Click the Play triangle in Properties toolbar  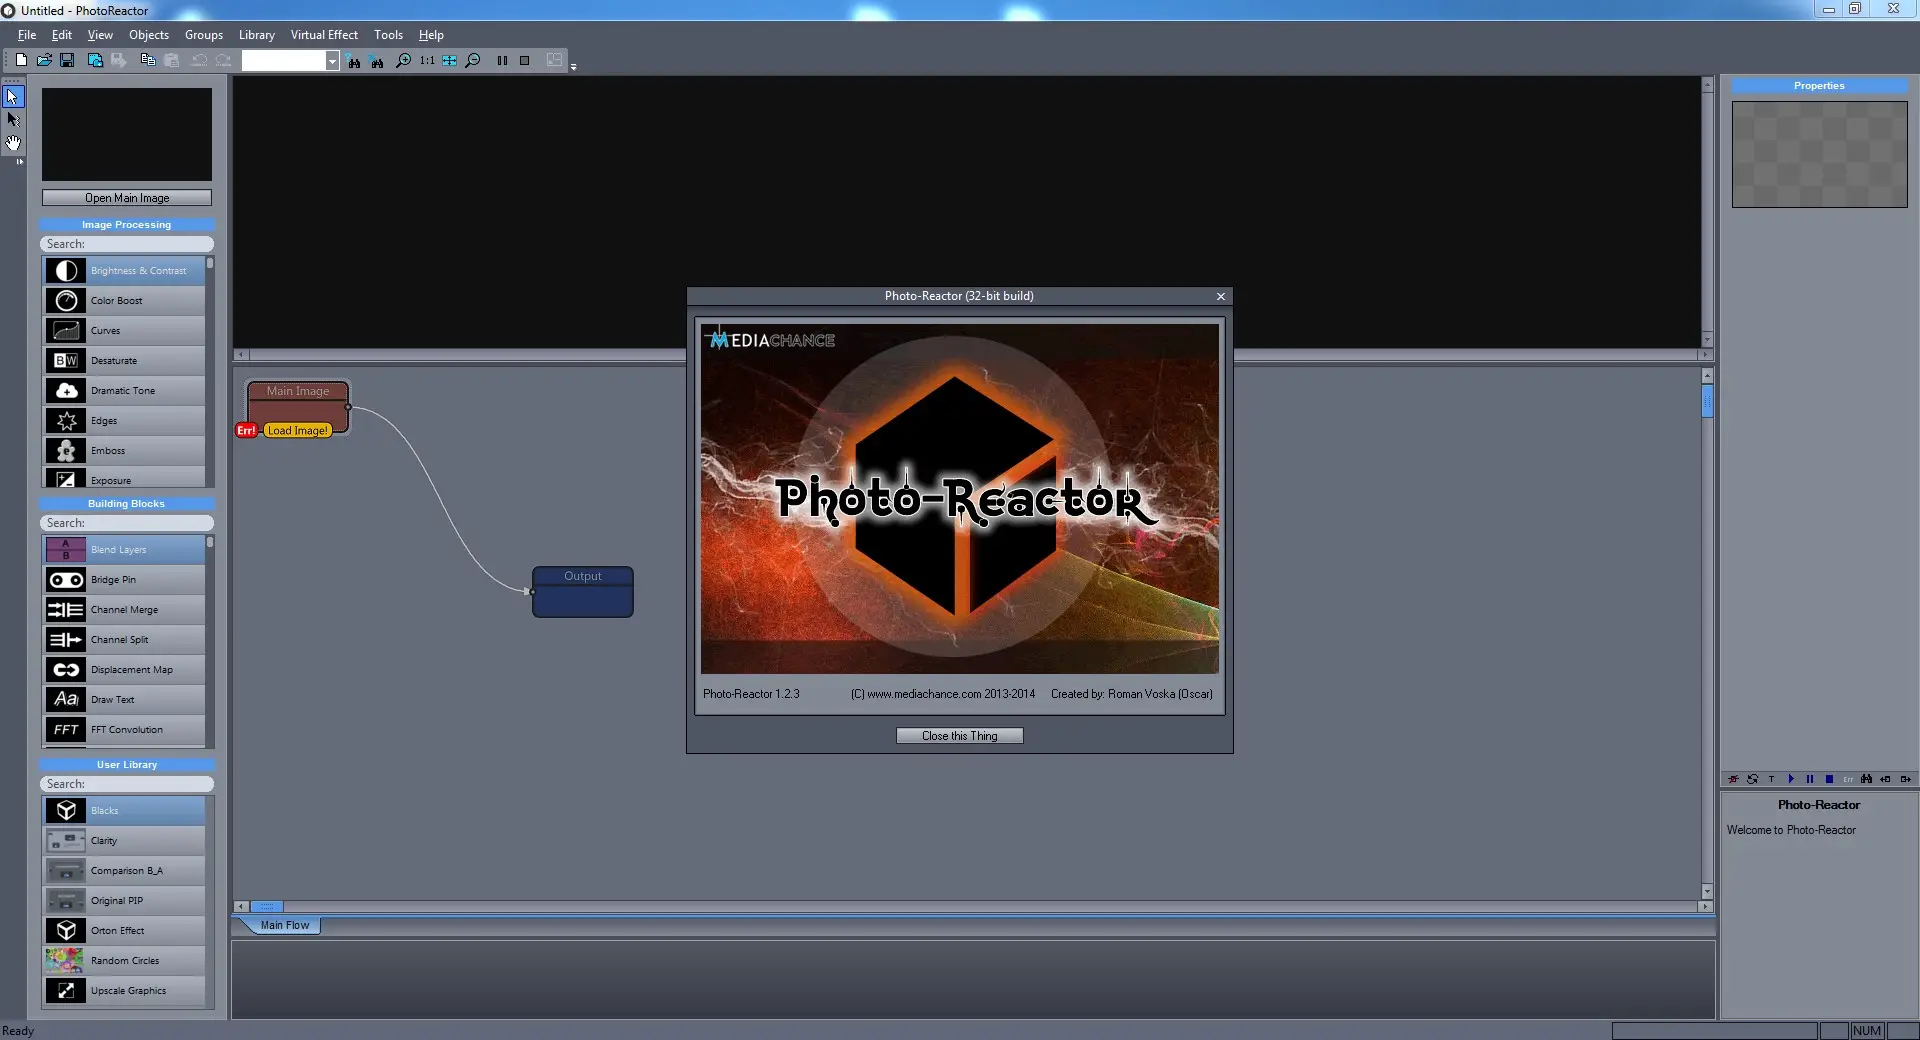1791,779
